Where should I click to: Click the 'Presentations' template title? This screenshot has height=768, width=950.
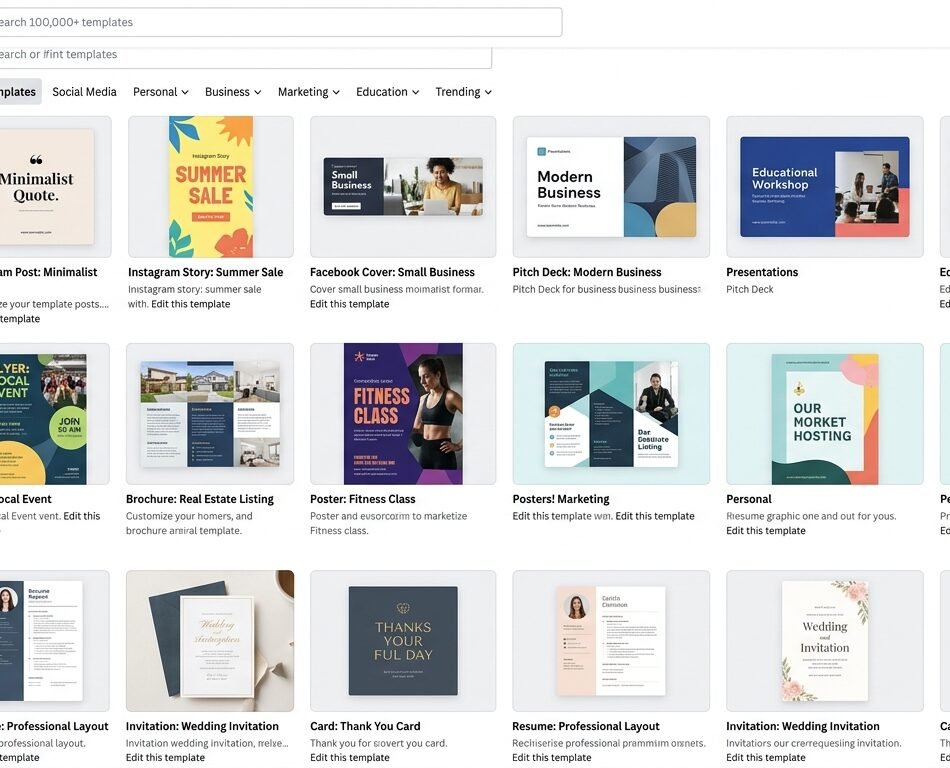coord(762,272)
